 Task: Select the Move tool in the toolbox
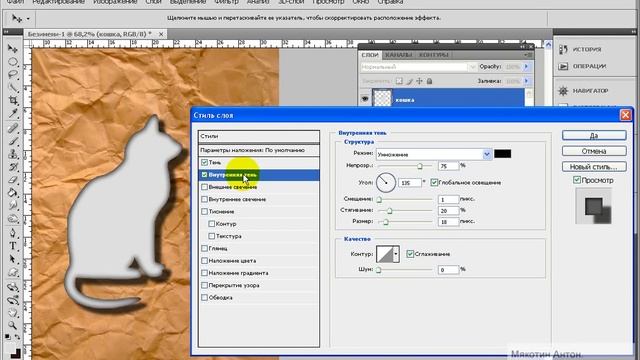[13, 49]
